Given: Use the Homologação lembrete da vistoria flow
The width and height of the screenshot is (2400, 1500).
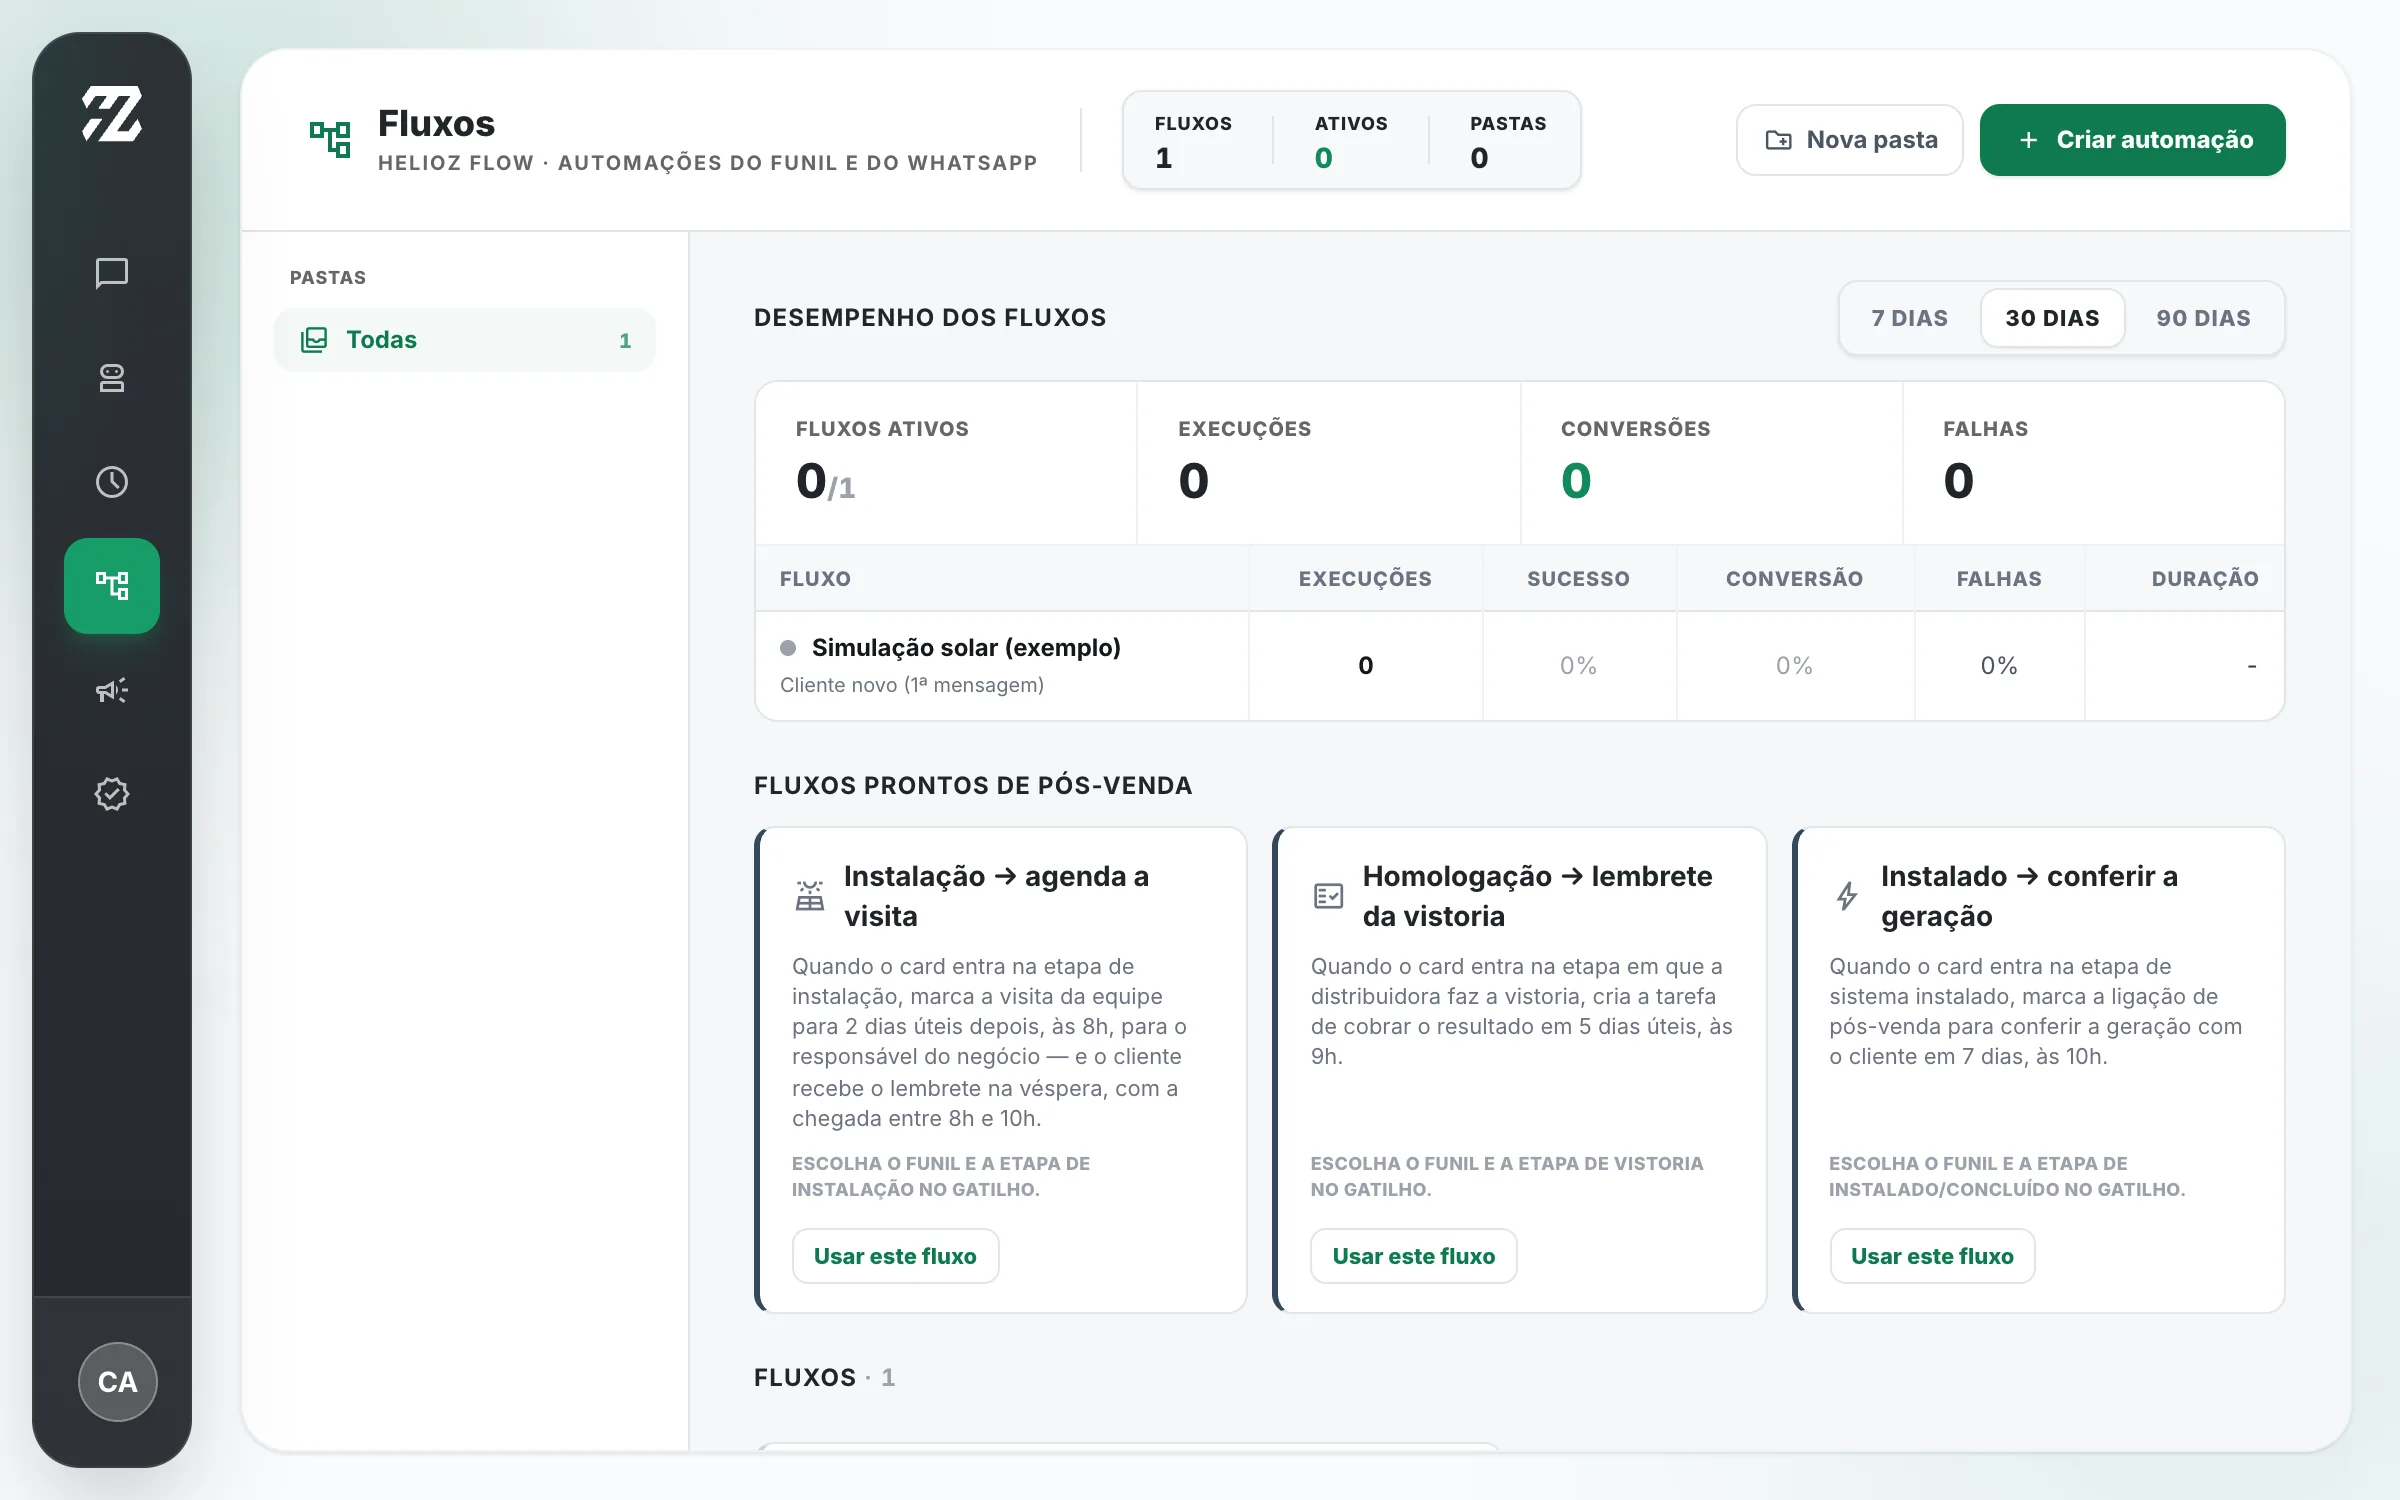Looking at the screenshot, I should (1414, 1256).
